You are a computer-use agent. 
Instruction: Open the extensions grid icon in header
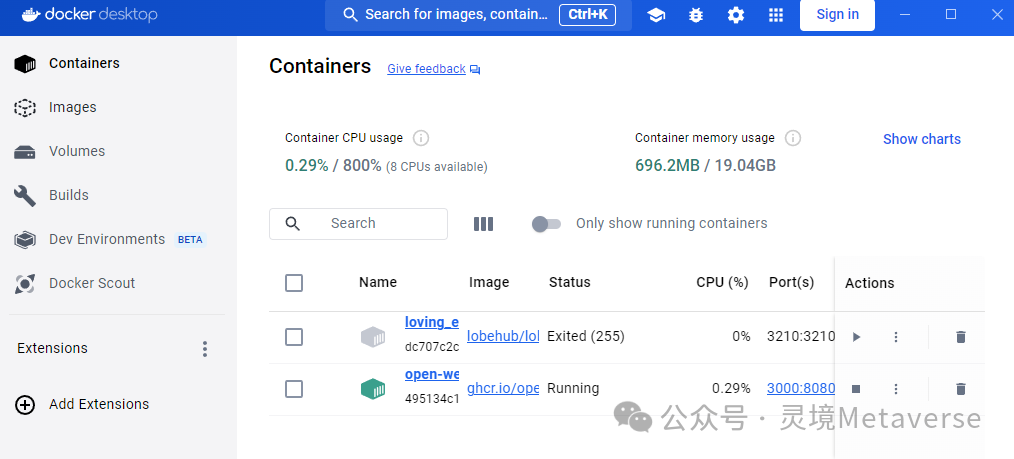(776, 15)
